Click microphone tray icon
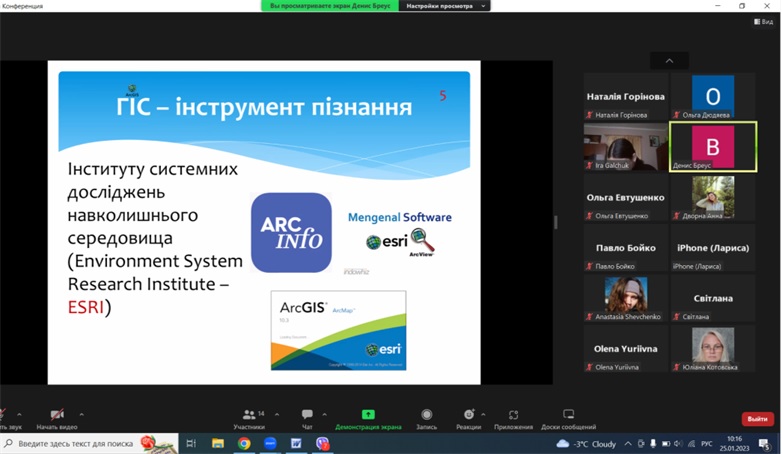Screen dimensions: 782x454 click(653, 444)
